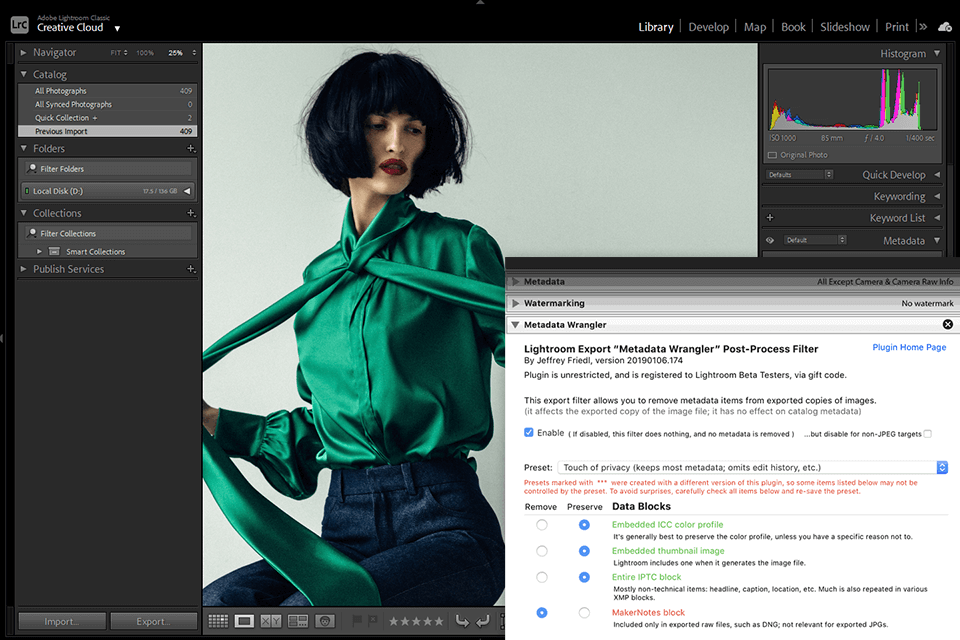
Task: Show more modules with double-chevron
Action: 923,27
